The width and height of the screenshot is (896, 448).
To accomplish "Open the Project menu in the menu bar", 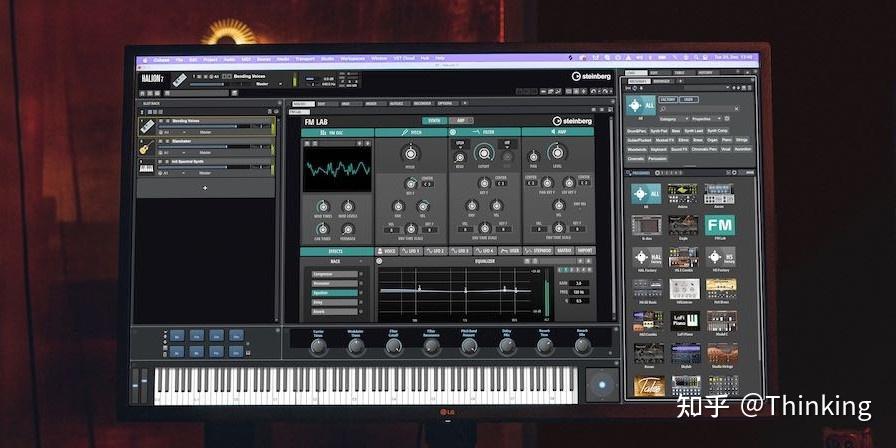I will pos(210,59).
